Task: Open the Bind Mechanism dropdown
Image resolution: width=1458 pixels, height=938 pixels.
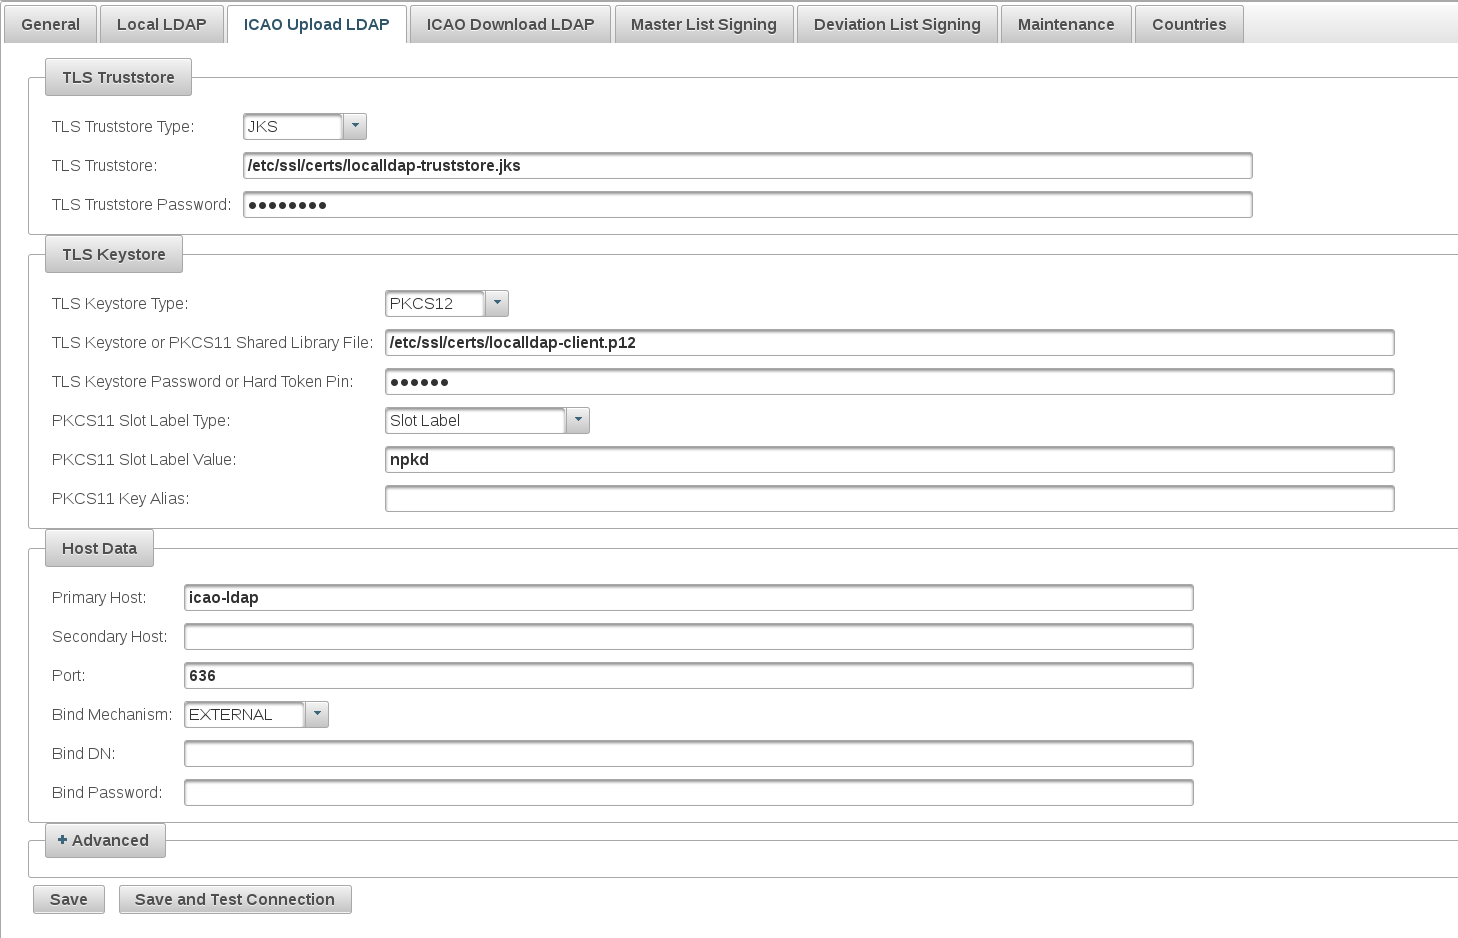Action: pyautogui.click(x=317, y=714)
